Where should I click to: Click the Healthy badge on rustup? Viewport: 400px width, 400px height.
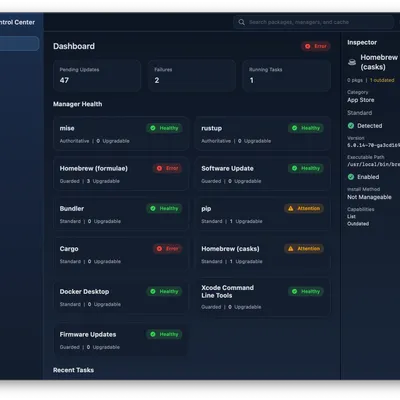coord(306,128)
